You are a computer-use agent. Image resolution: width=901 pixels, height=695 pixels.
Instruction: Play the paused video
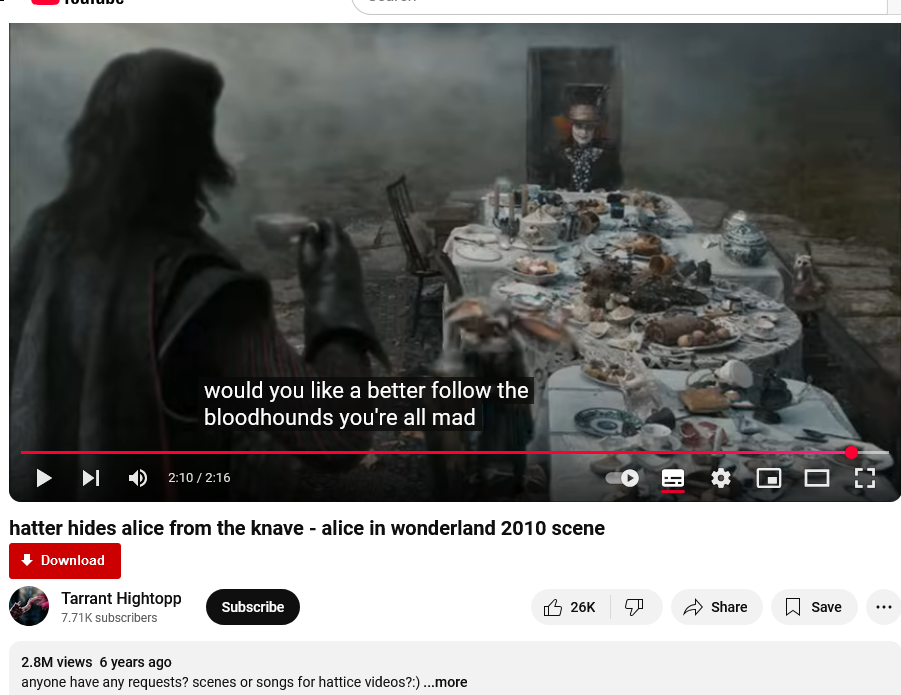pyautogui.click(x=44, y=478)
